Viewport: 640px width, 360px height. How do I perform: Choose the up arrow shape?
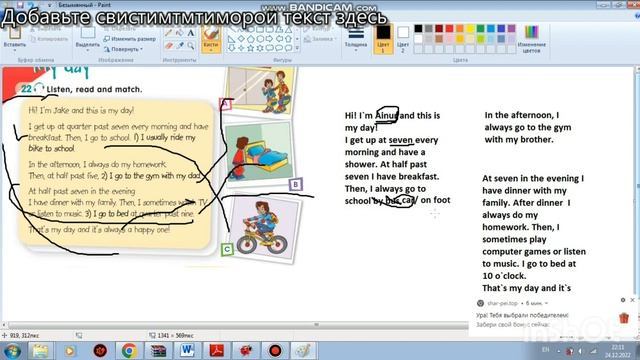pyautogui.click(x=288, y=39)
